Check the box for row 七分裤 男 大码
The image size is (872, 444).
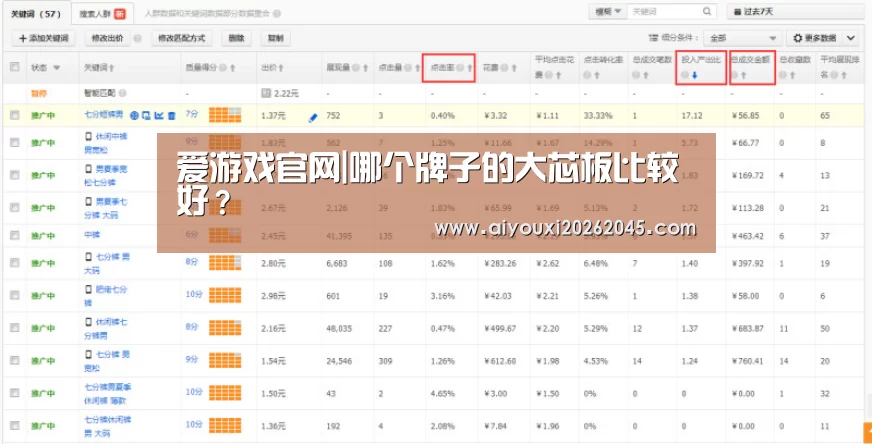(14, 263)
